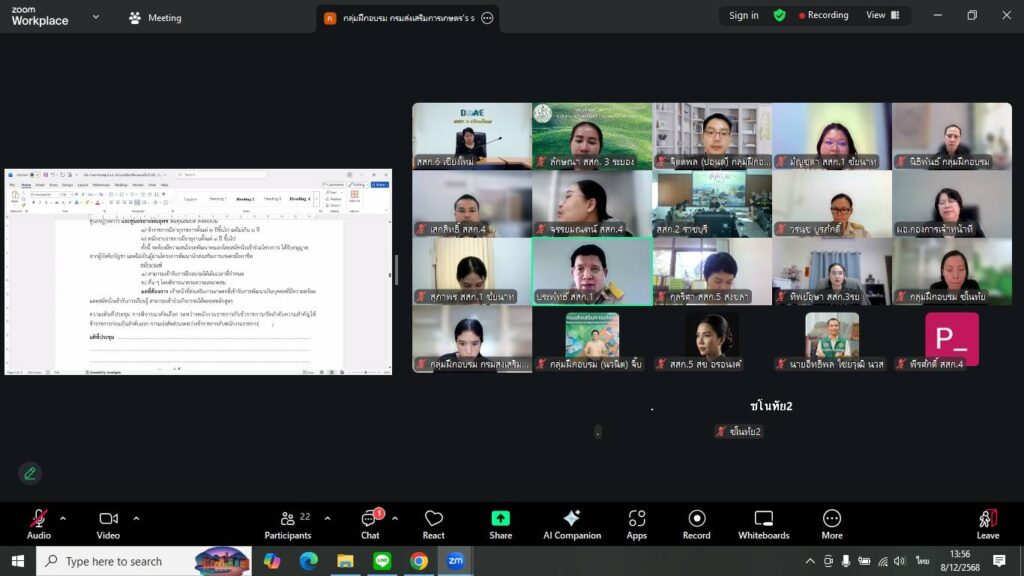This screenshot has height=576, width=1024.
Task: Open the More options menu
Action: pos(832,522)
